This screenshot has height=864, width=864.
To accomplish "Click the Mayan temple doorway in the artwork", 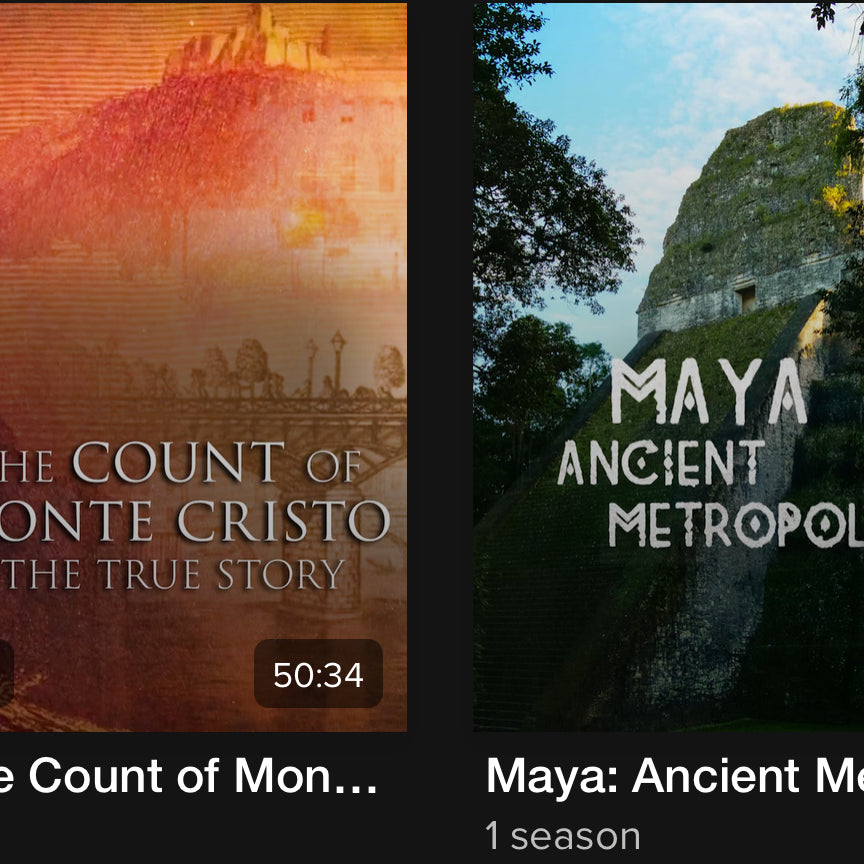I will [x=748, y=299].
